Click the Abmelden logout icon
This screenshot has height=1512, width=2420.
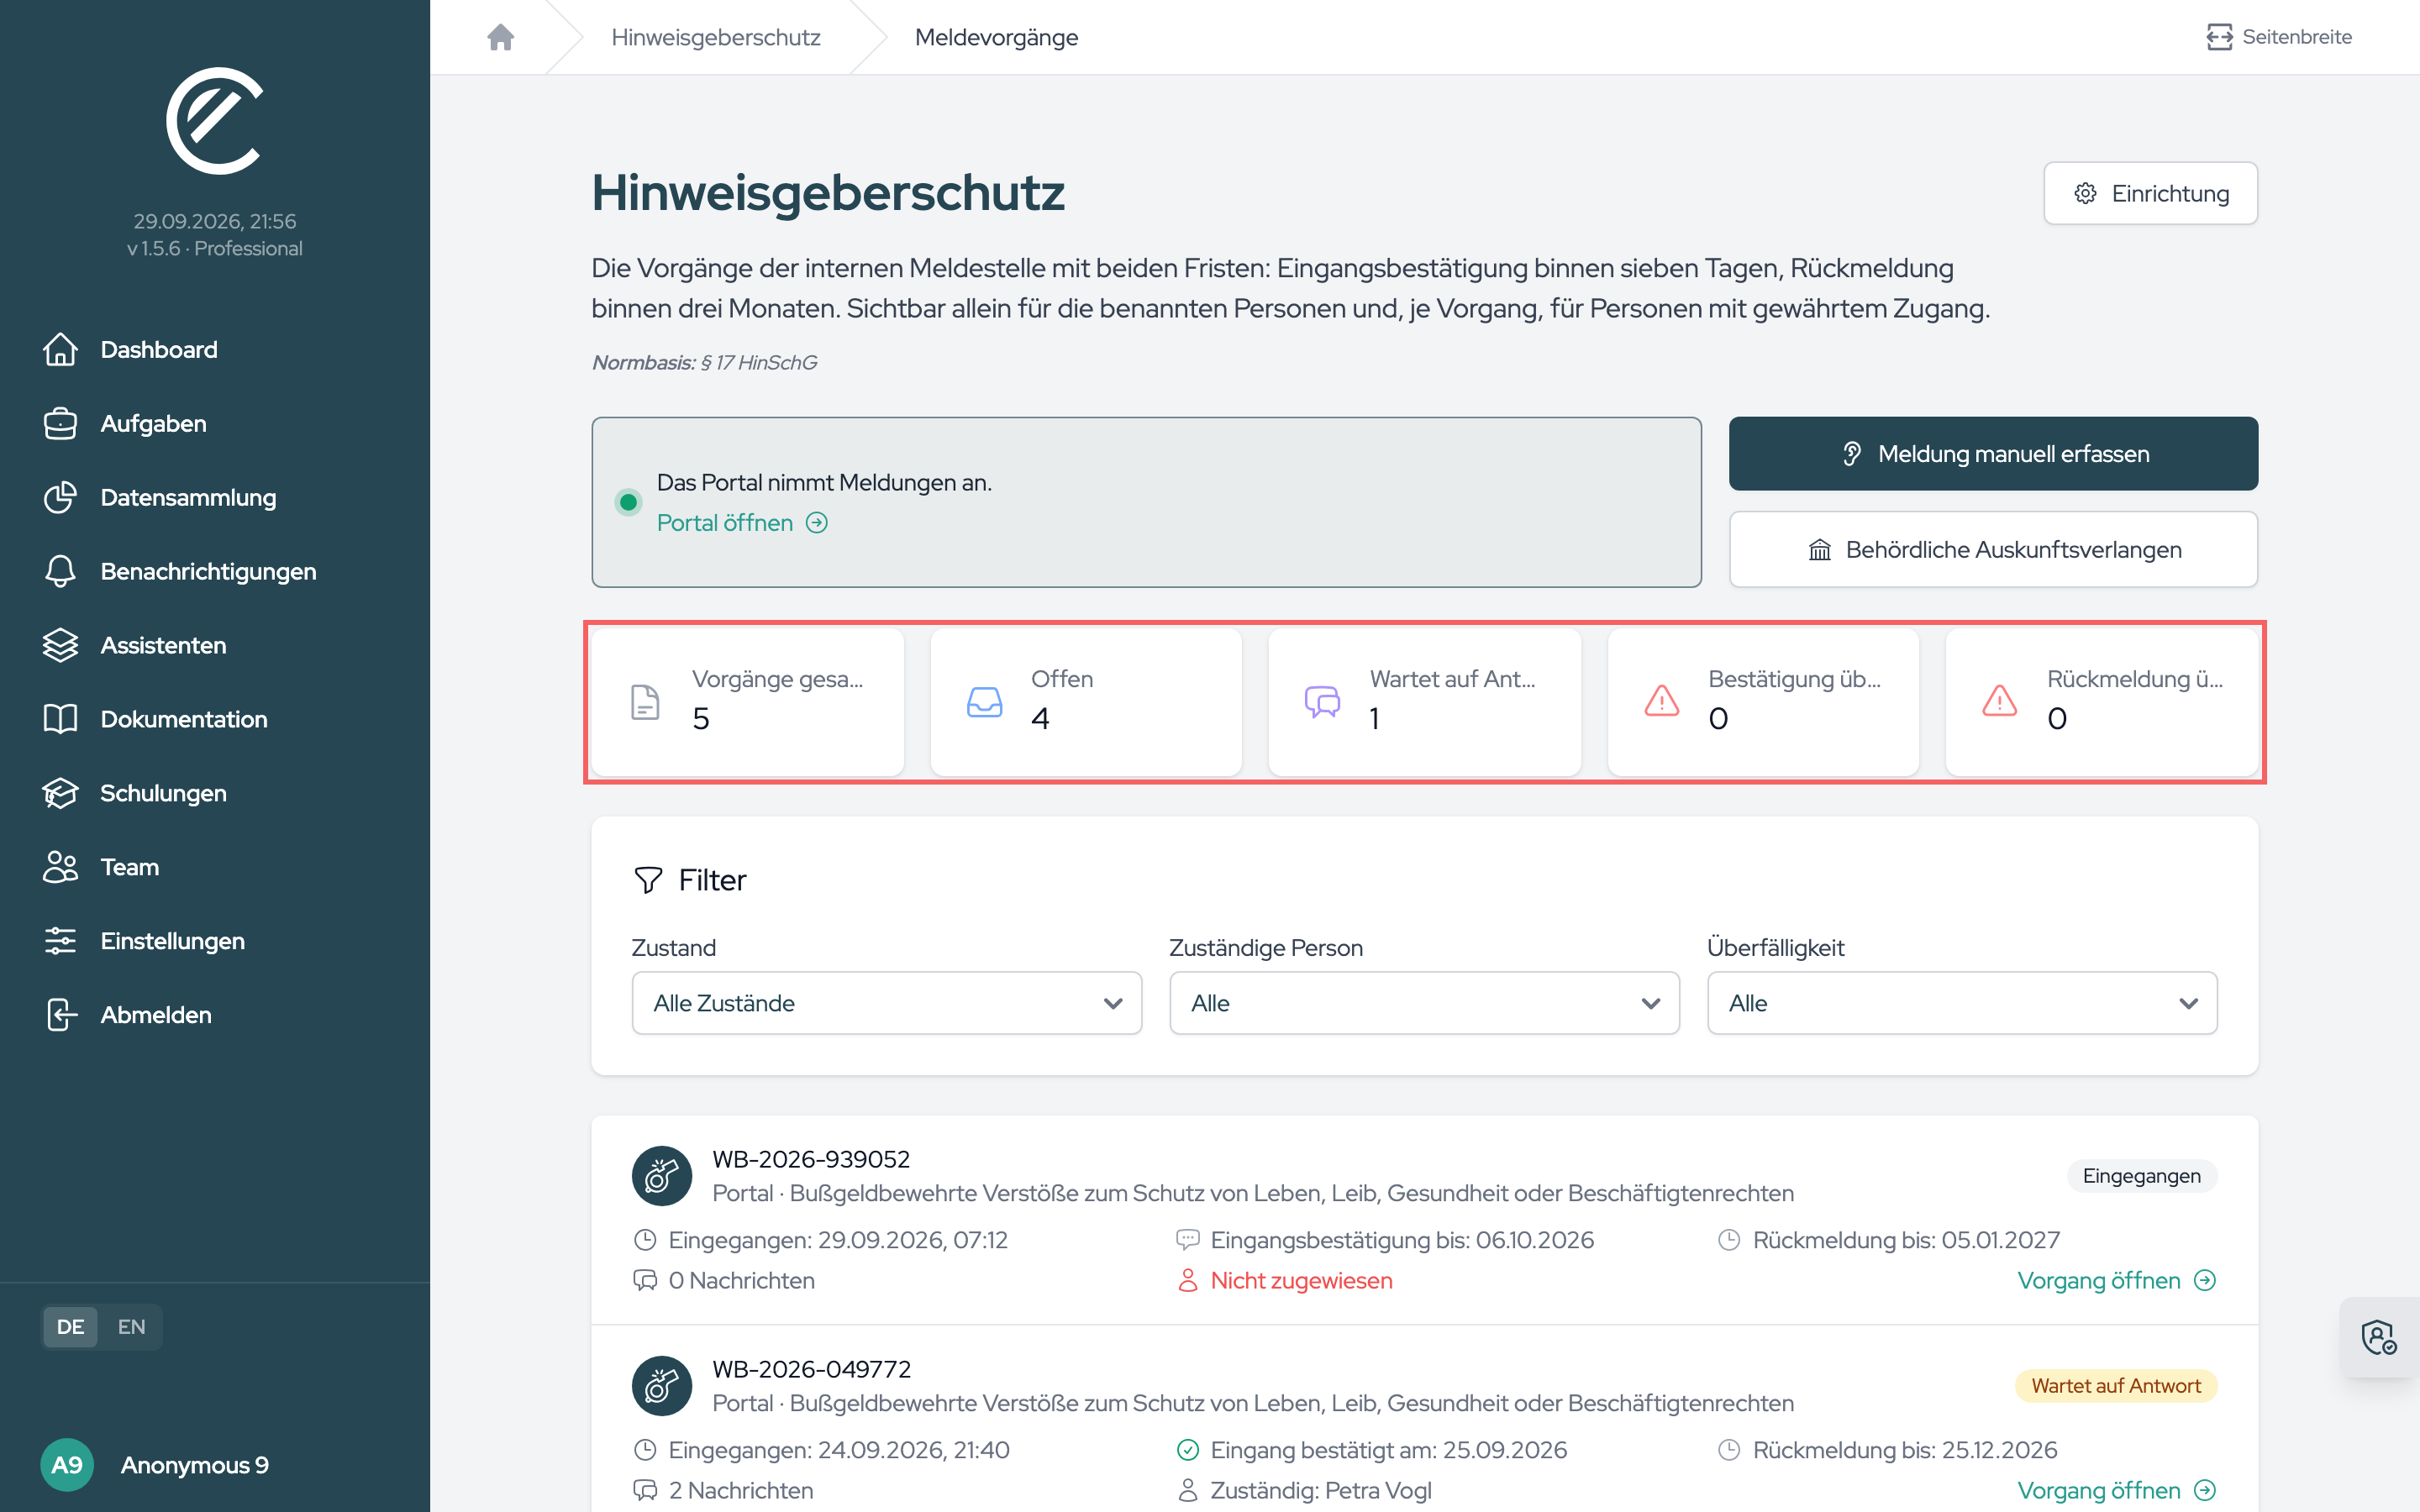point(60,1015)
